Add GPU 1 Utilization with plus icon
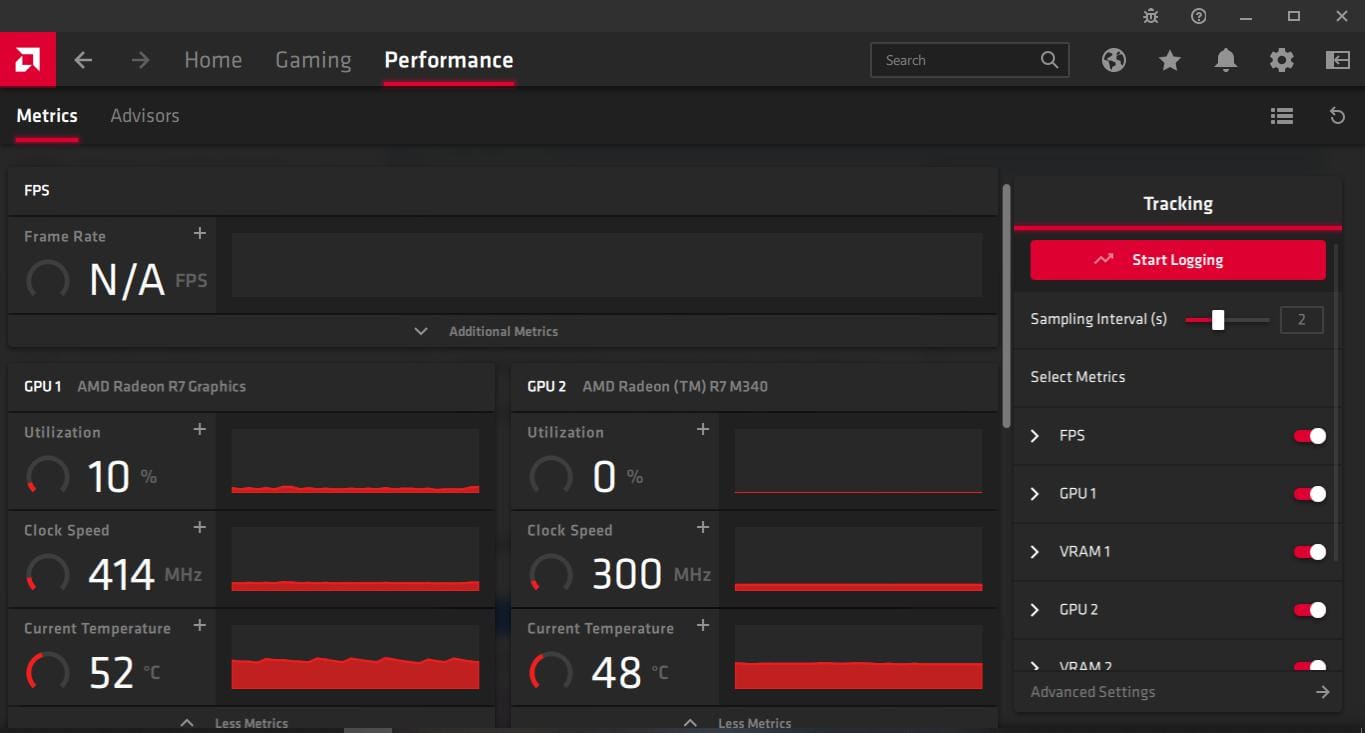The image size is (1365, 733). point(200,429)
